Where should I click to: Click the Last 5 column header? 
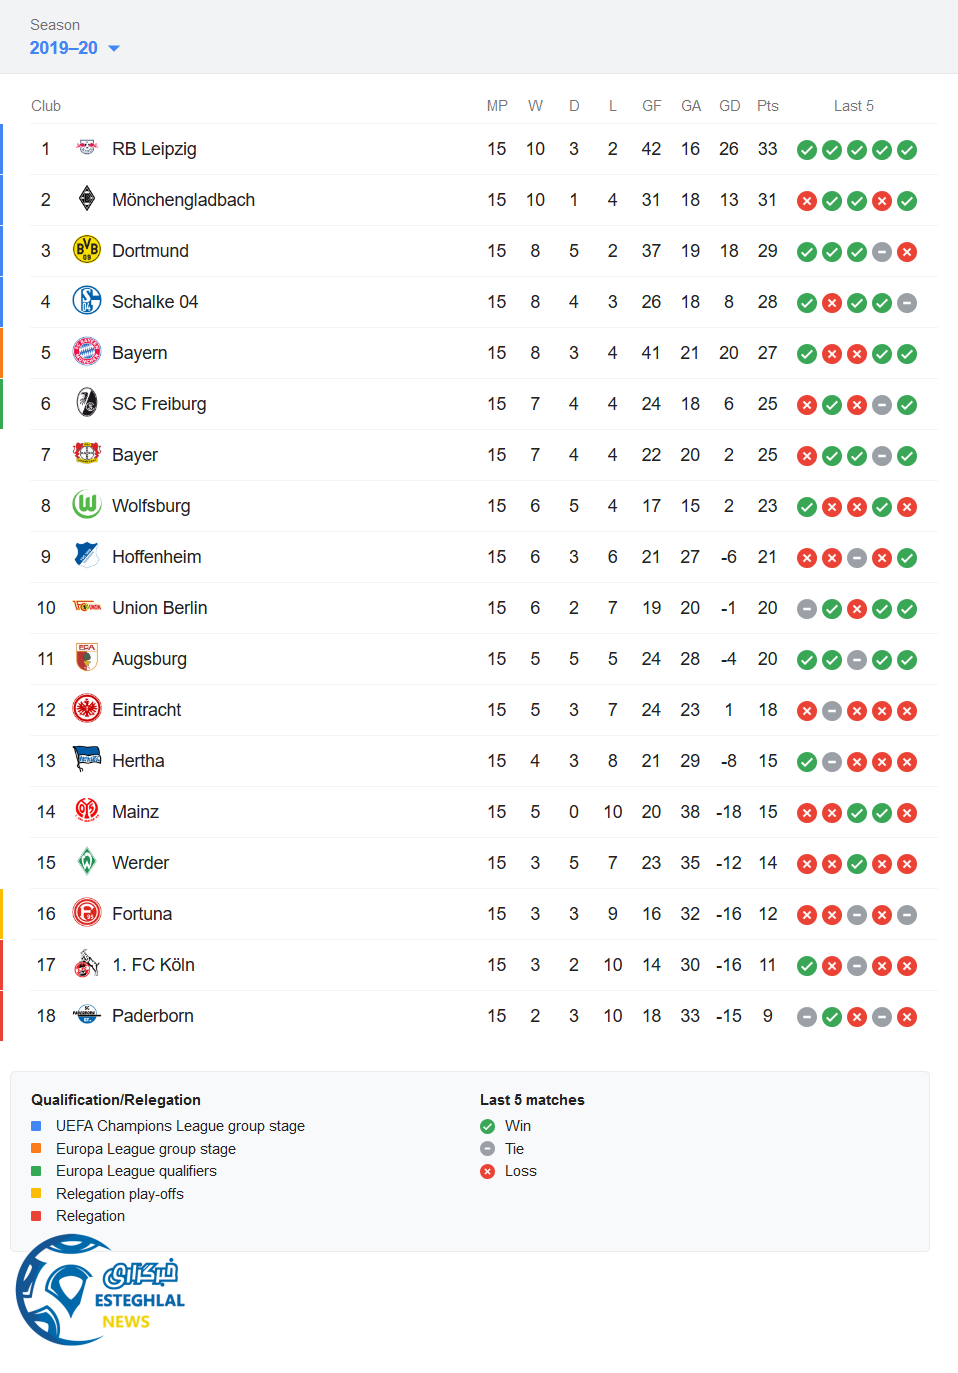coord(853,106)
